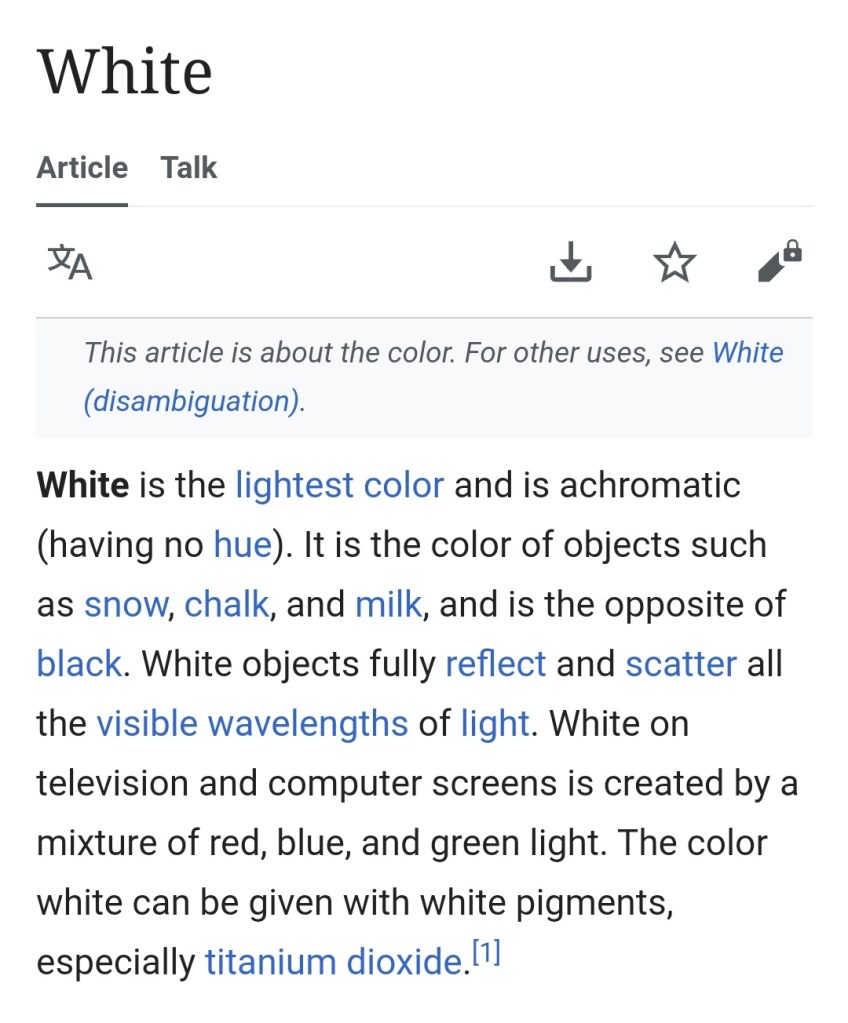Open the visible wavelengths link
The height and width of the screenshot is (1023, 848).
point(252,723)
